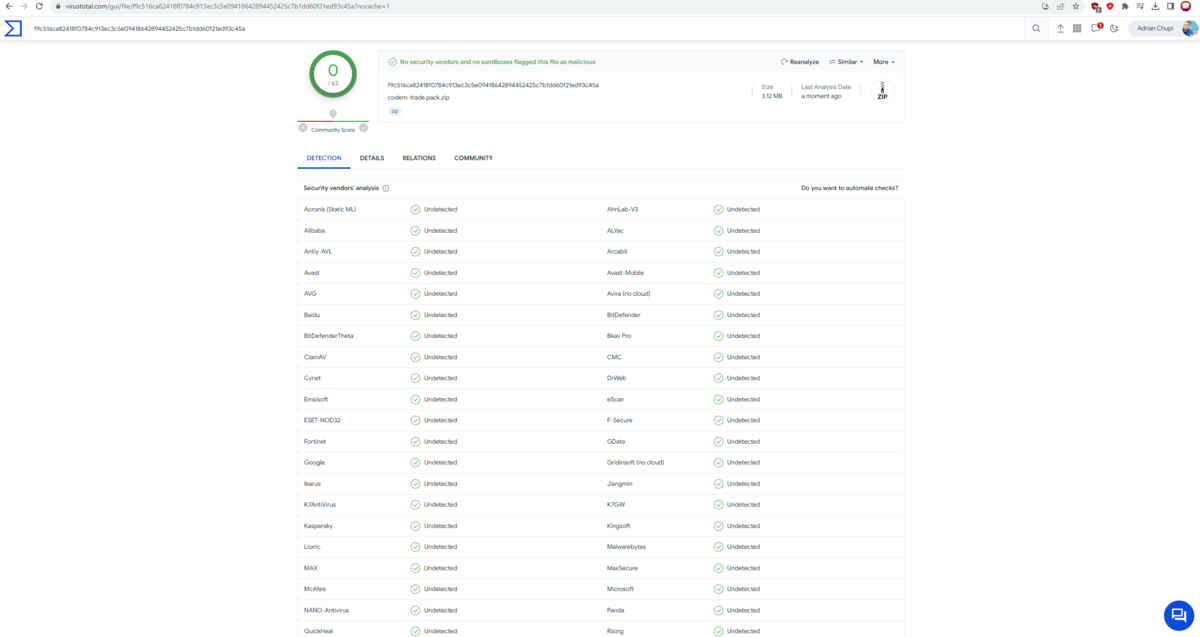Click the no-vendors-flagged green banner text
The width and height of the screenshot is (1200, 637).
click(x=498, y=62)
